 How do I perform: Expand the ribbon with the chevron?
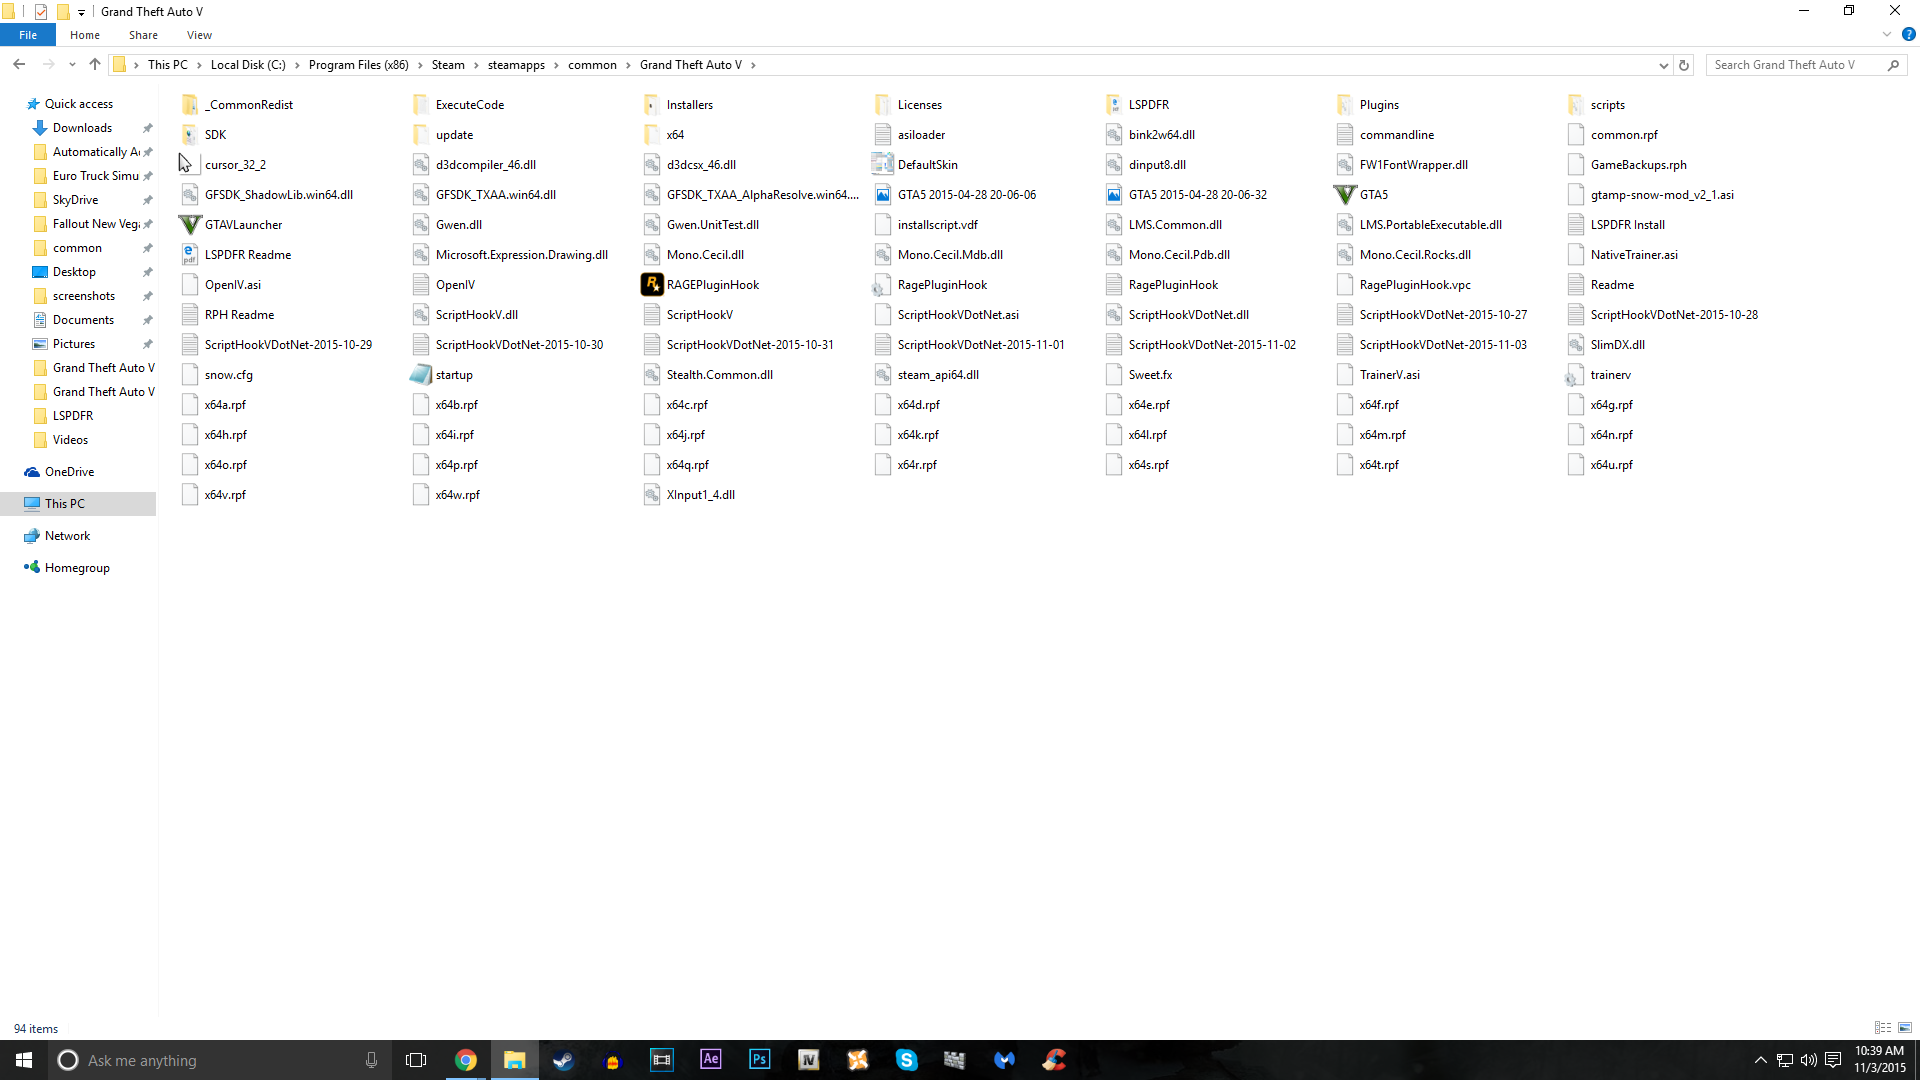click(x=1887, y=35)
